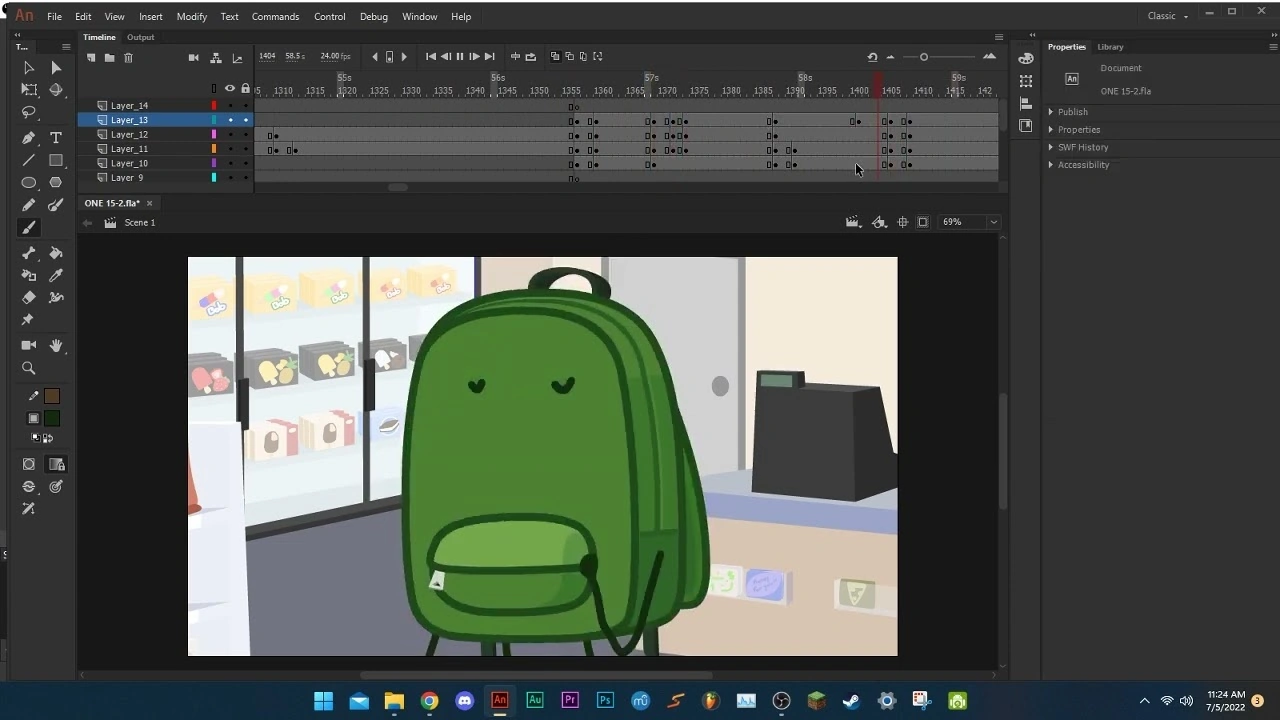The image size is (1280, 720).
Task: Click the New Layer icon in timeline
Action: tap(91, 58)
